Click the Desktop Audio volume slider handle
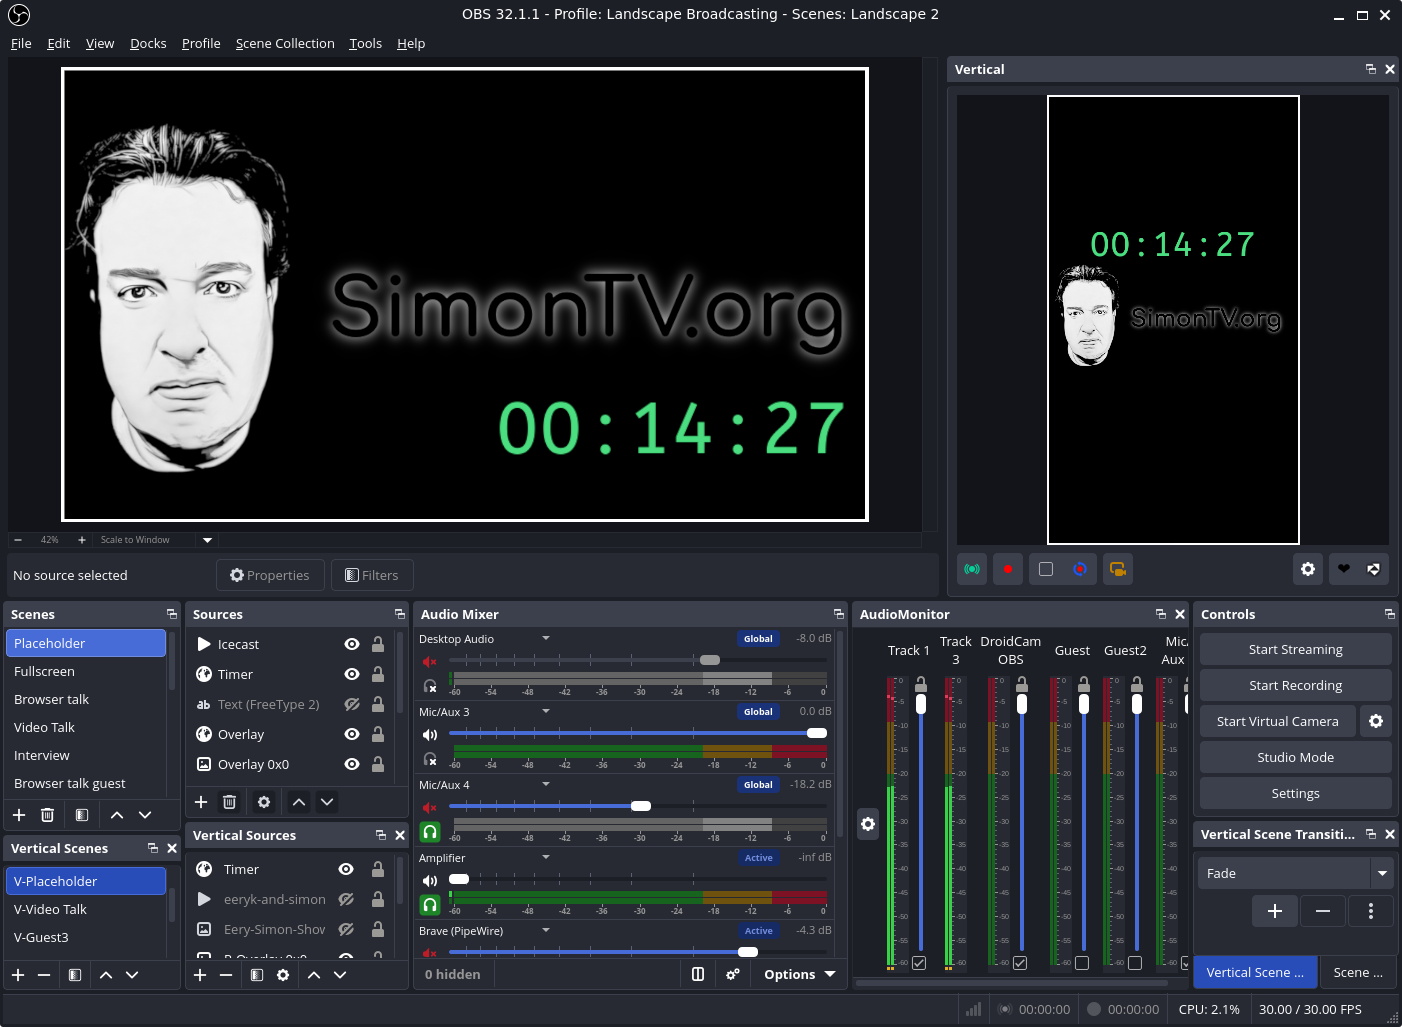 (710, 660)
